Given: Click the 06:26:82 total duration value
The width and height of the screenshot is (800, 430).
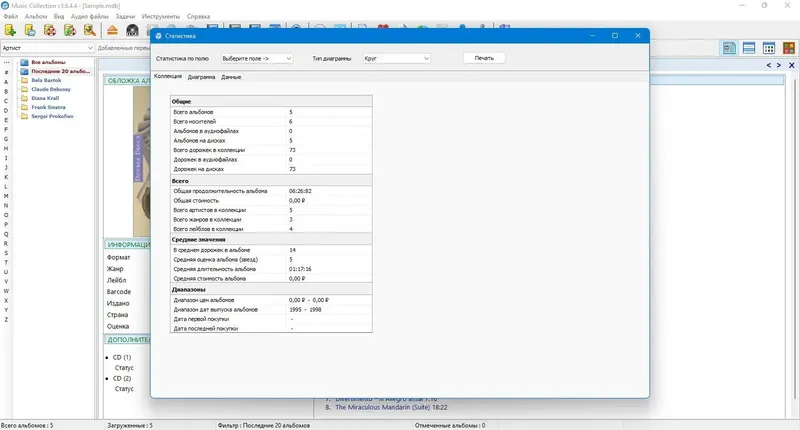Looking at the screenshot, I should point(300,191).
